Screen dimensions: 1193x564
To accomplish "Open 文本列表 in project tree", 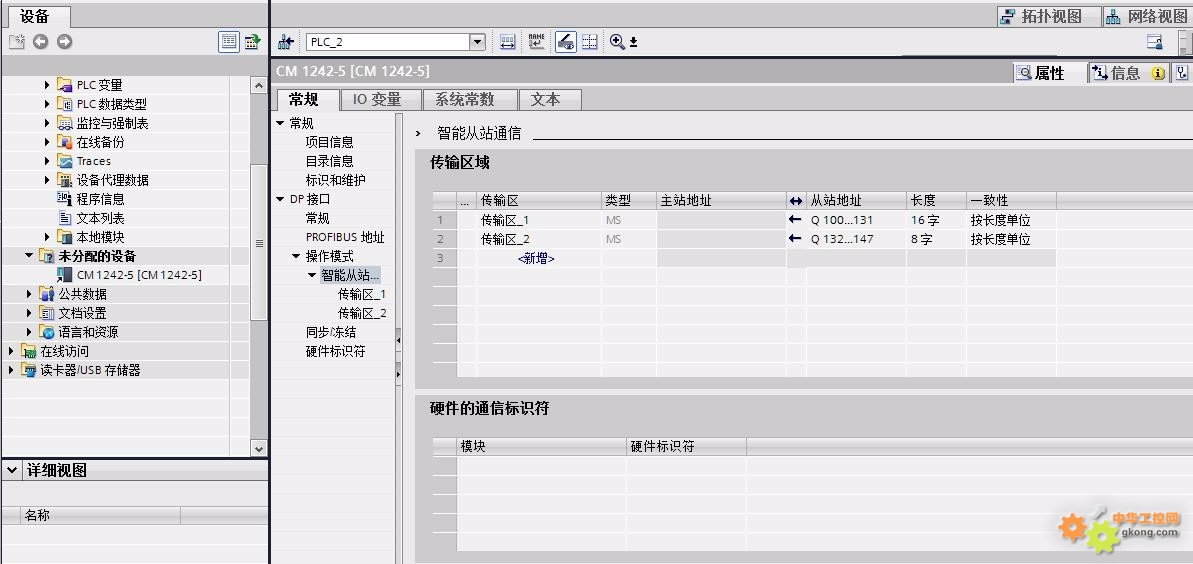I will pyautogui.click(x=100, y=218).
